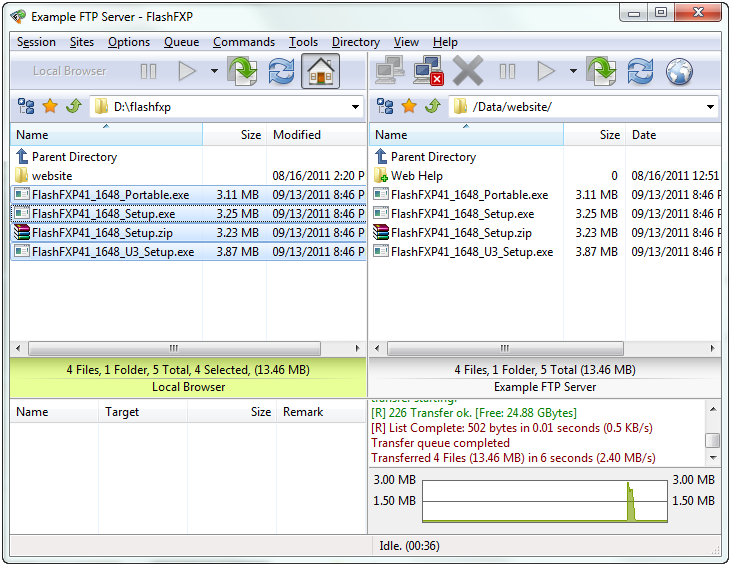Select remote FlashFXP41_1648_Portable.exe file
The image size is (730, 565).
(546, 195)
